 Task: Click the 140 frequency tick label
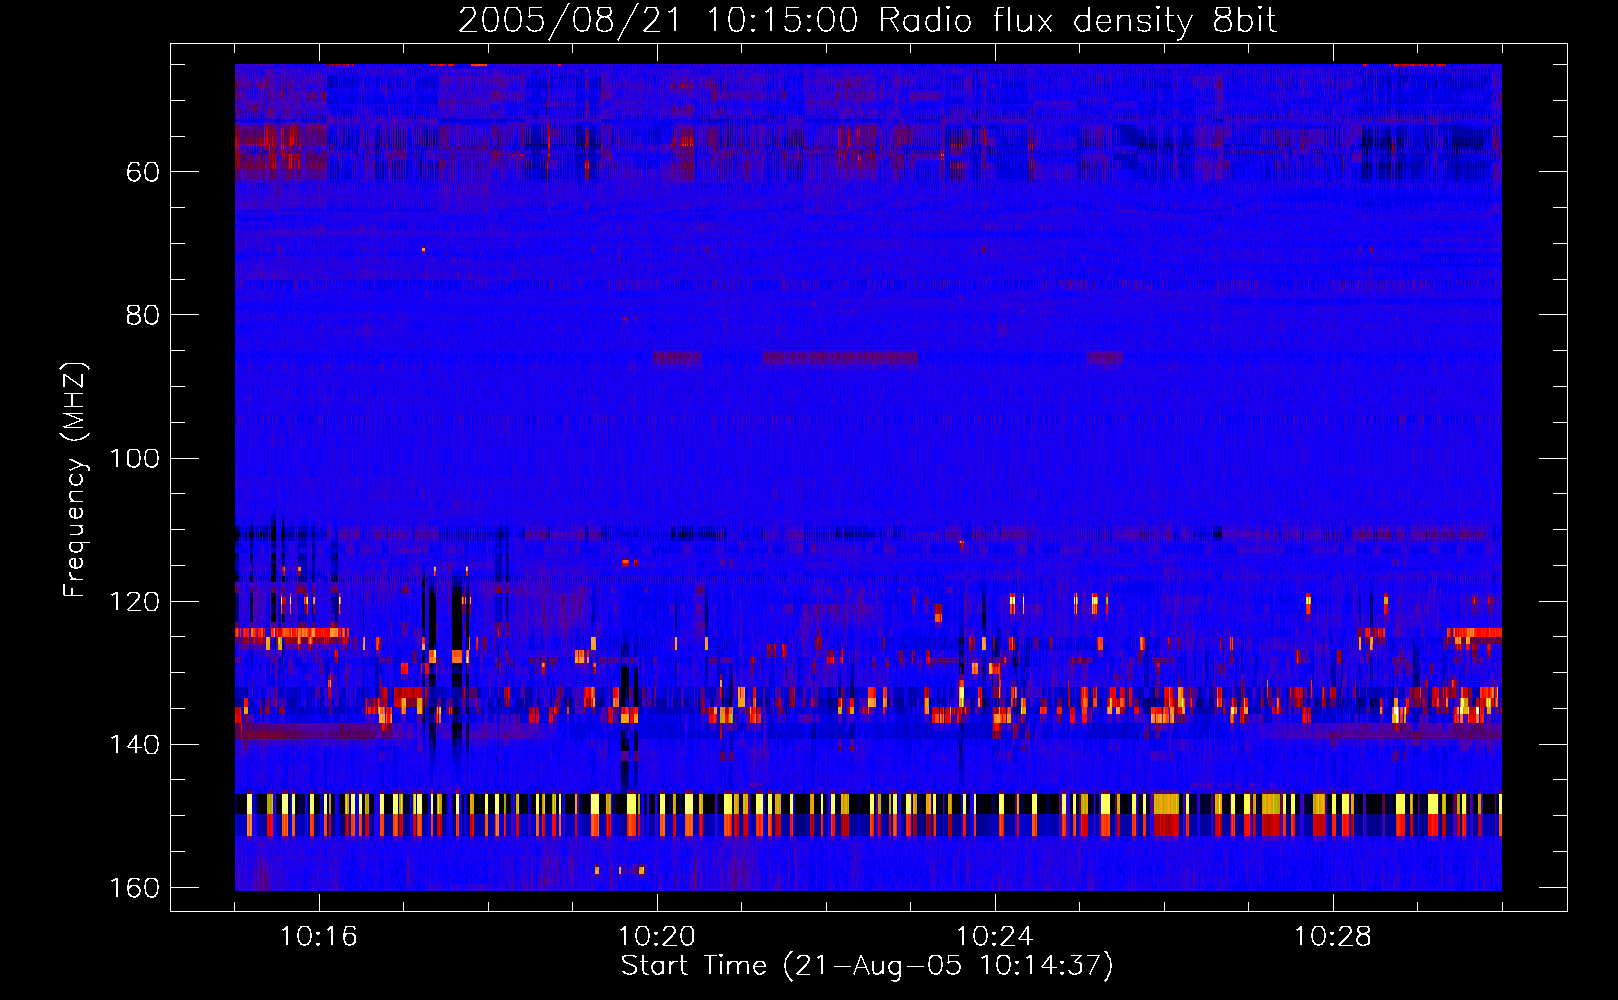pos(134,744)
